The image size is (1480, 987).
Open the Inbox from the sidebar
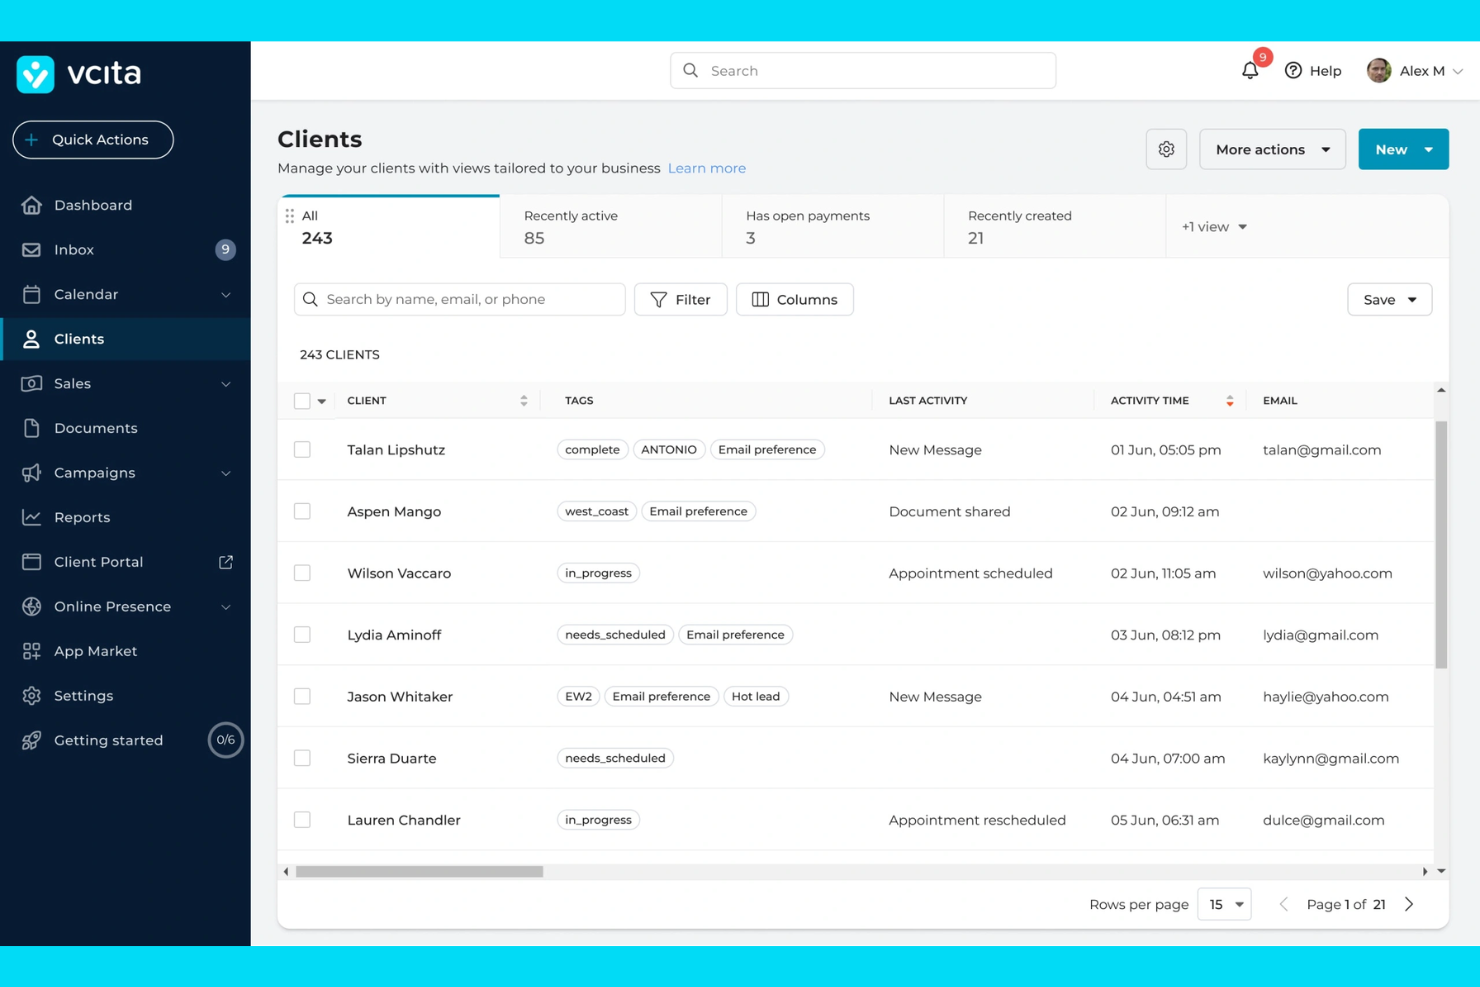coord(73,249)
